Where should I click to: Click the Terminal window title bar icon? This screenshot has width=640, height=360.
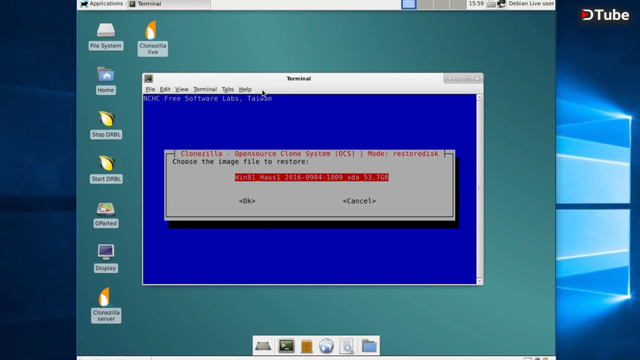pos(149,78)
